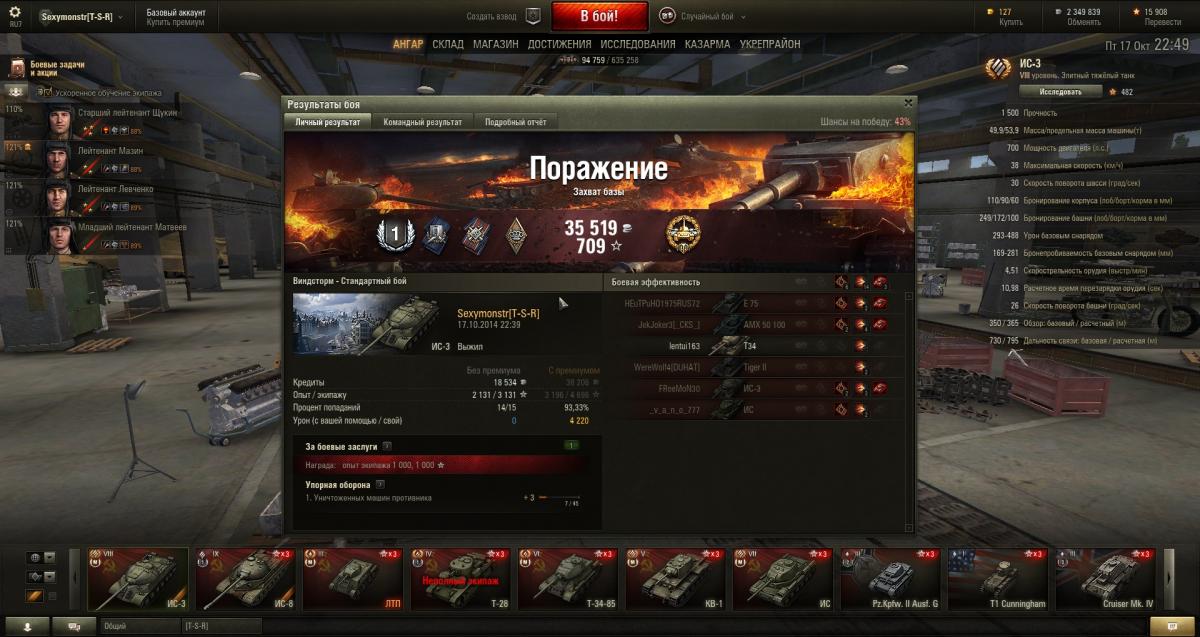The width and height of the screenshot is (1200, 637).
Task: Click the first-class achievement wreath badge
Action: (x=394, y=233)
